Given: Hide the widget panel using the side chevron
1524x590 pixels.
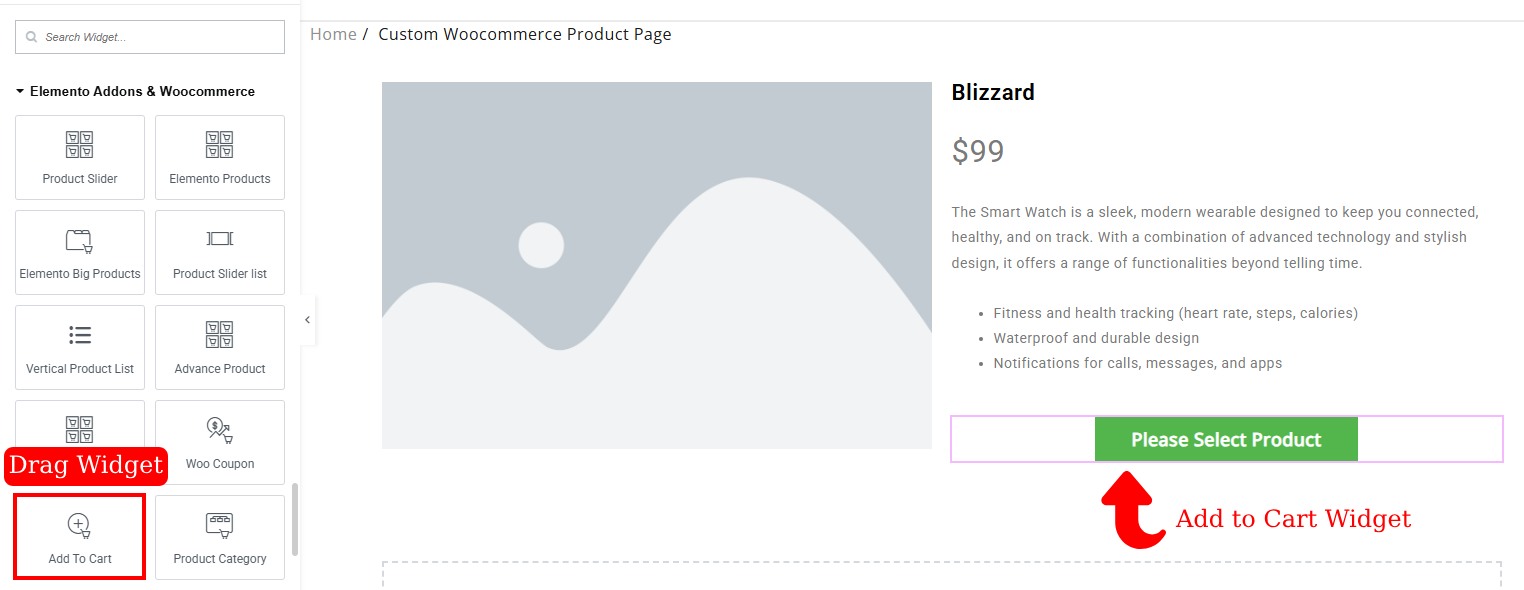Looking at the screenshot, I should click(307, 320).
